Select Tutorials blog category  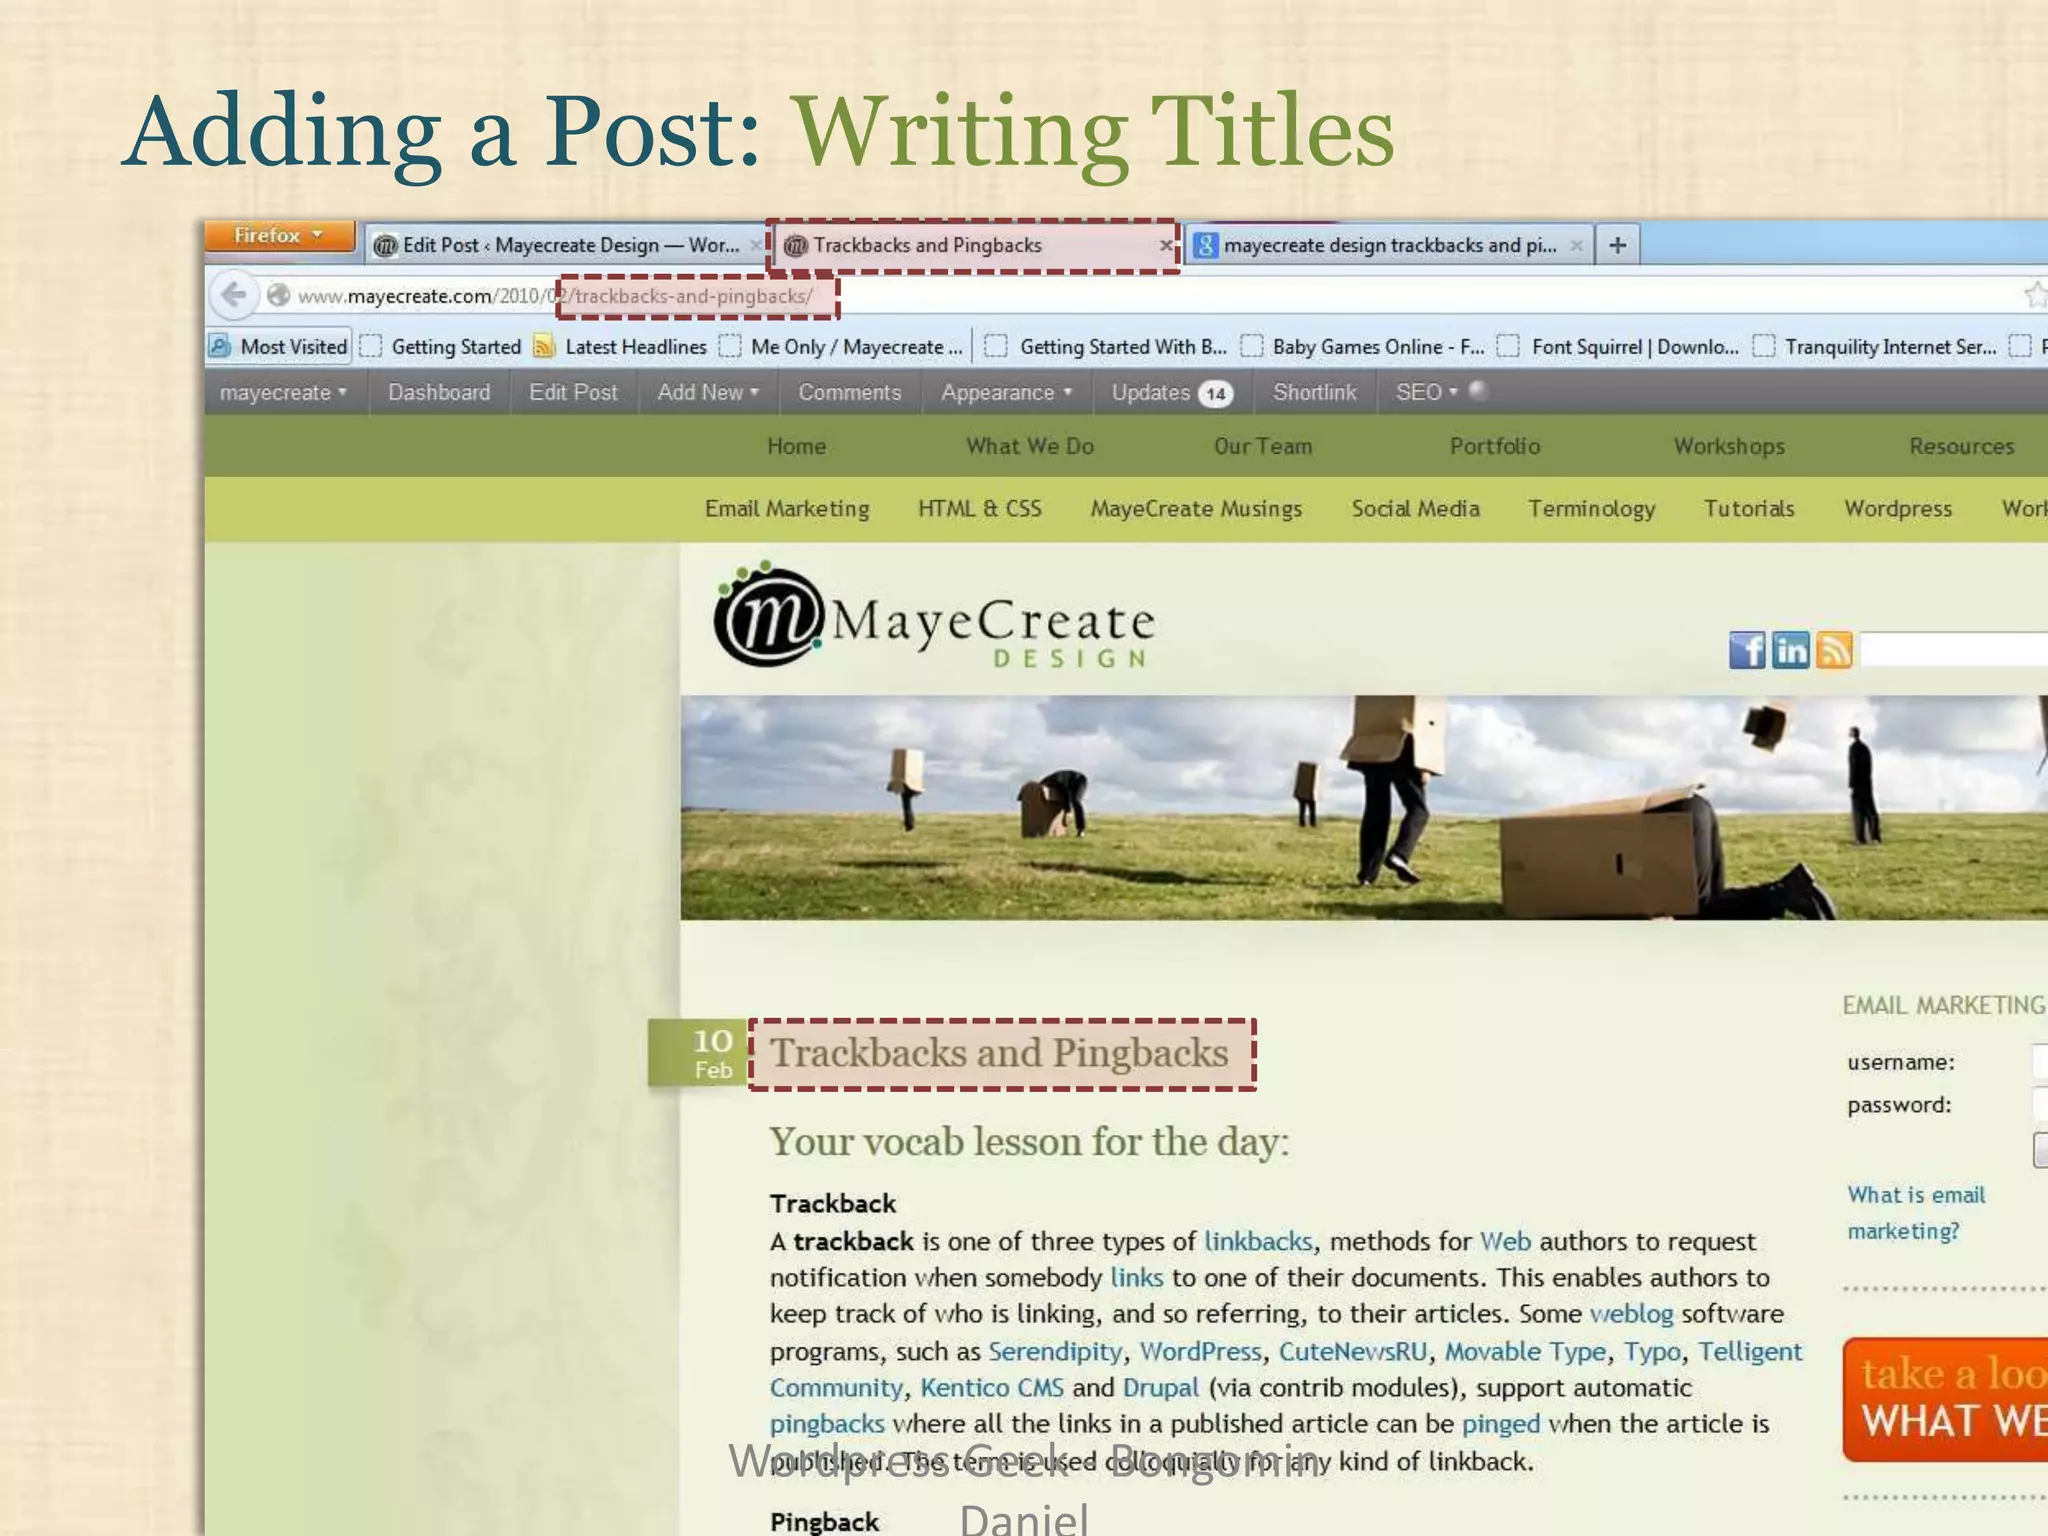tap(1749, 509)
